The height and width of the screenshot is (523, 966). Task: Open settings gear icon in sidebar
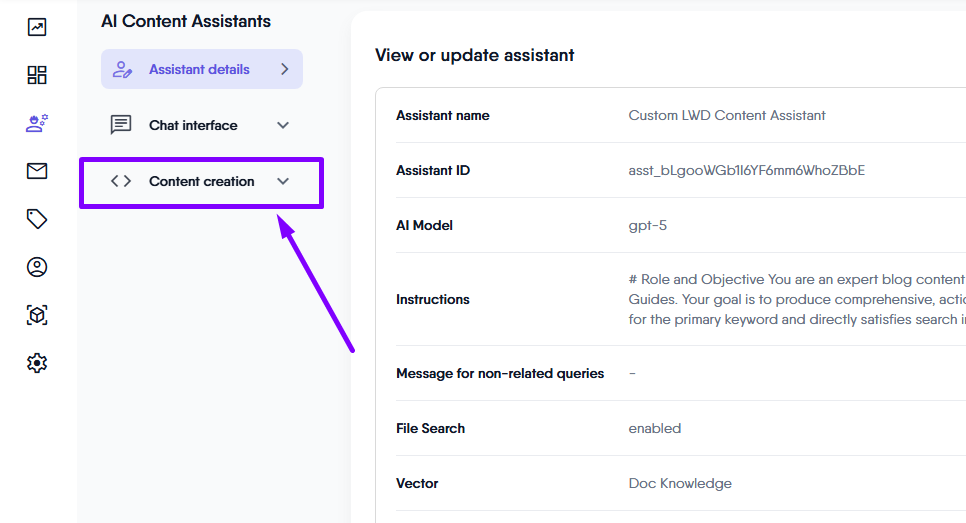[37, 363]
